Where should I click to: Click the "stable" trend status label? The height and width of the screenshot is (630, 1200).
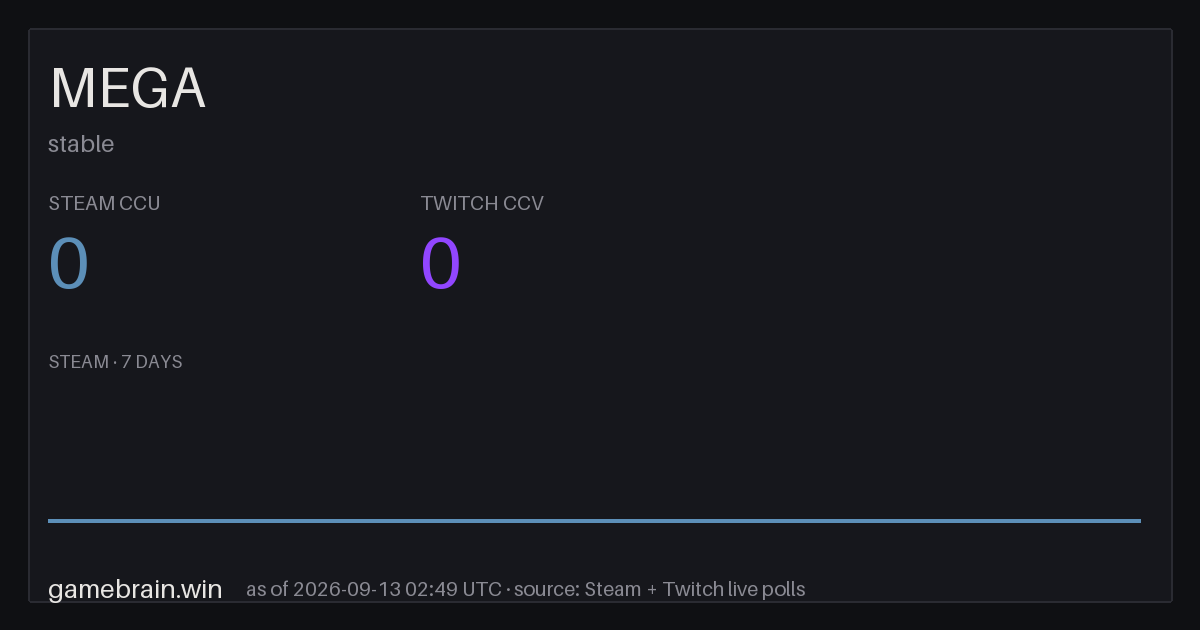tap(81, 144)
